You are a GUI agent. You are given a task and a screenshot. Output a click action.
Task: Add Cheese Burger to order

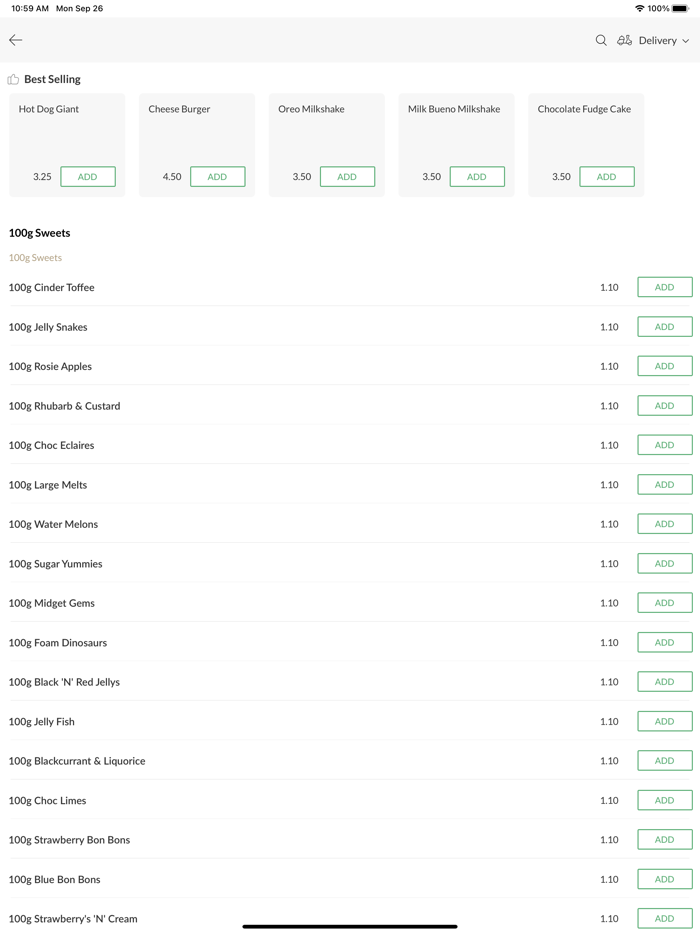(x=217, y=177)
